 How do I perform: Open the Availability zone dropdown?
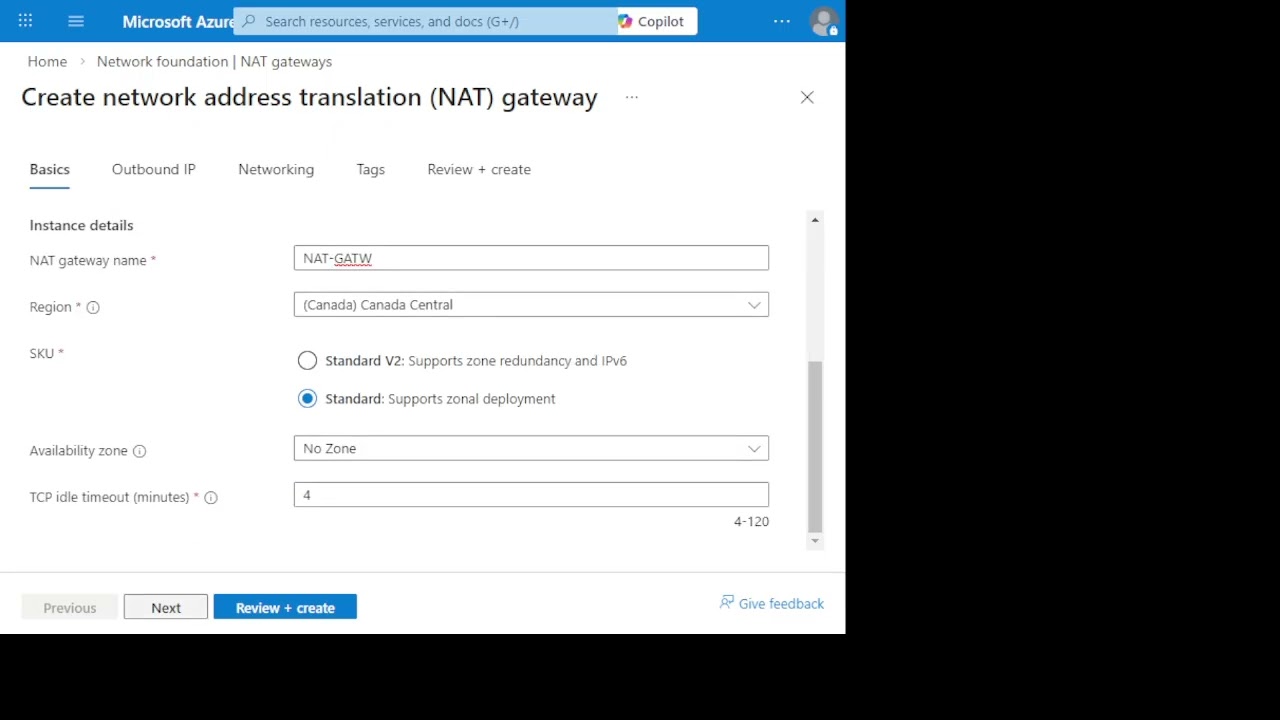[531, 449]
